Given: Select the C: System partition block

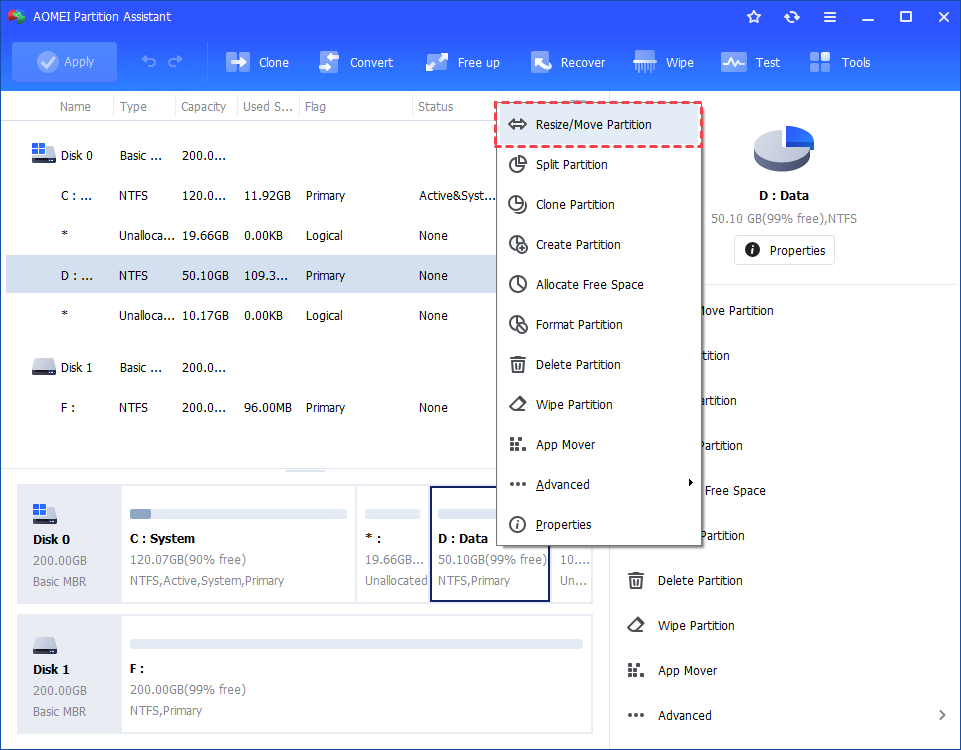Looking at the screenshot, I should 238,544.
